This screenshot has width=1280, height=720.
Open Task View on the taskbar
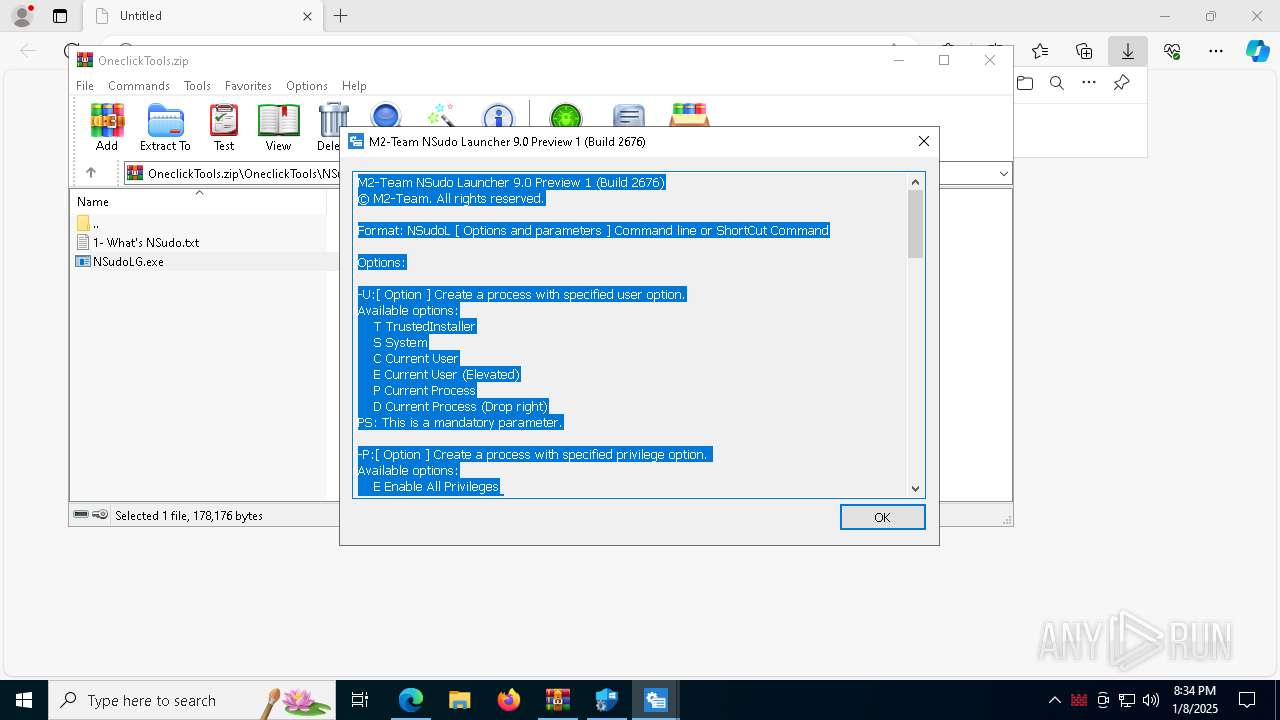tap(360, 700)
